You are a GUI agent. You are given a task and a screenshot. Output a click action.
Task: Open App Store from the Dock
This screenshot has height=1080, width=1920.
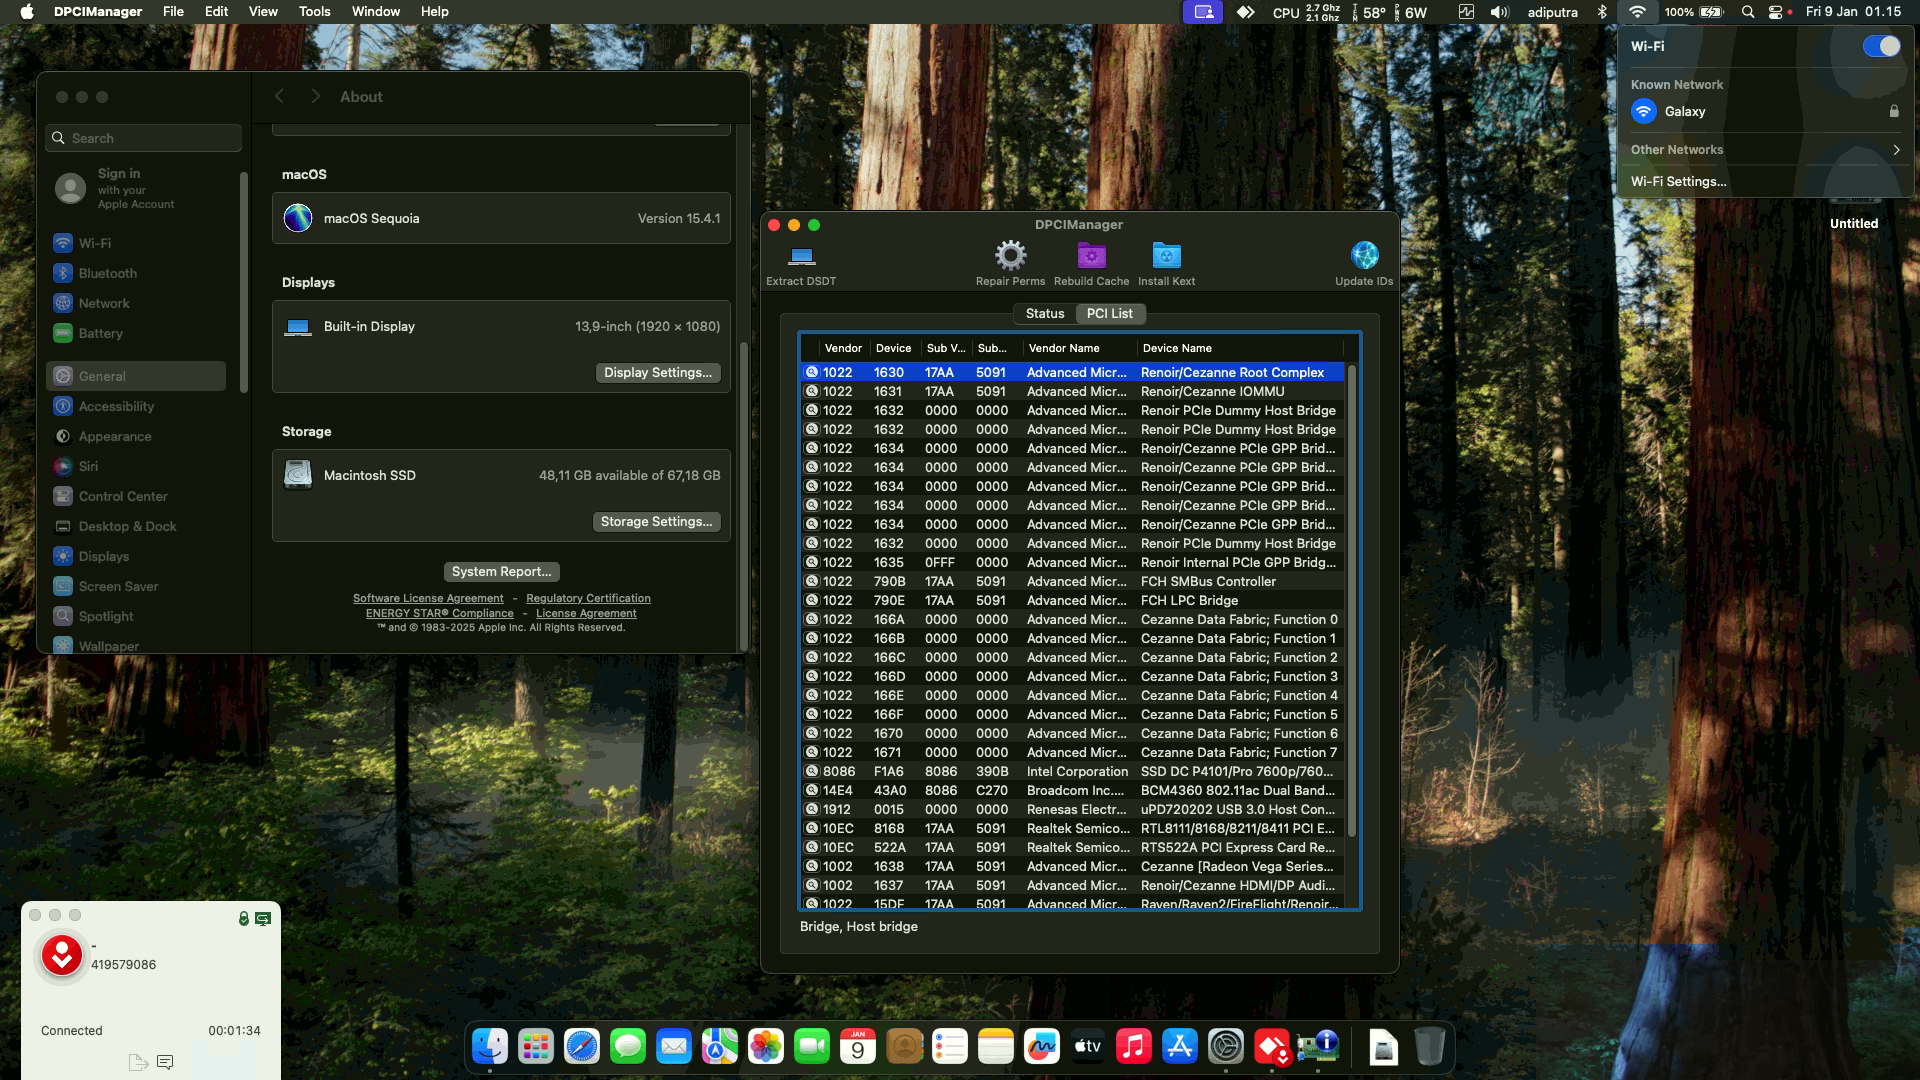1179,1047
